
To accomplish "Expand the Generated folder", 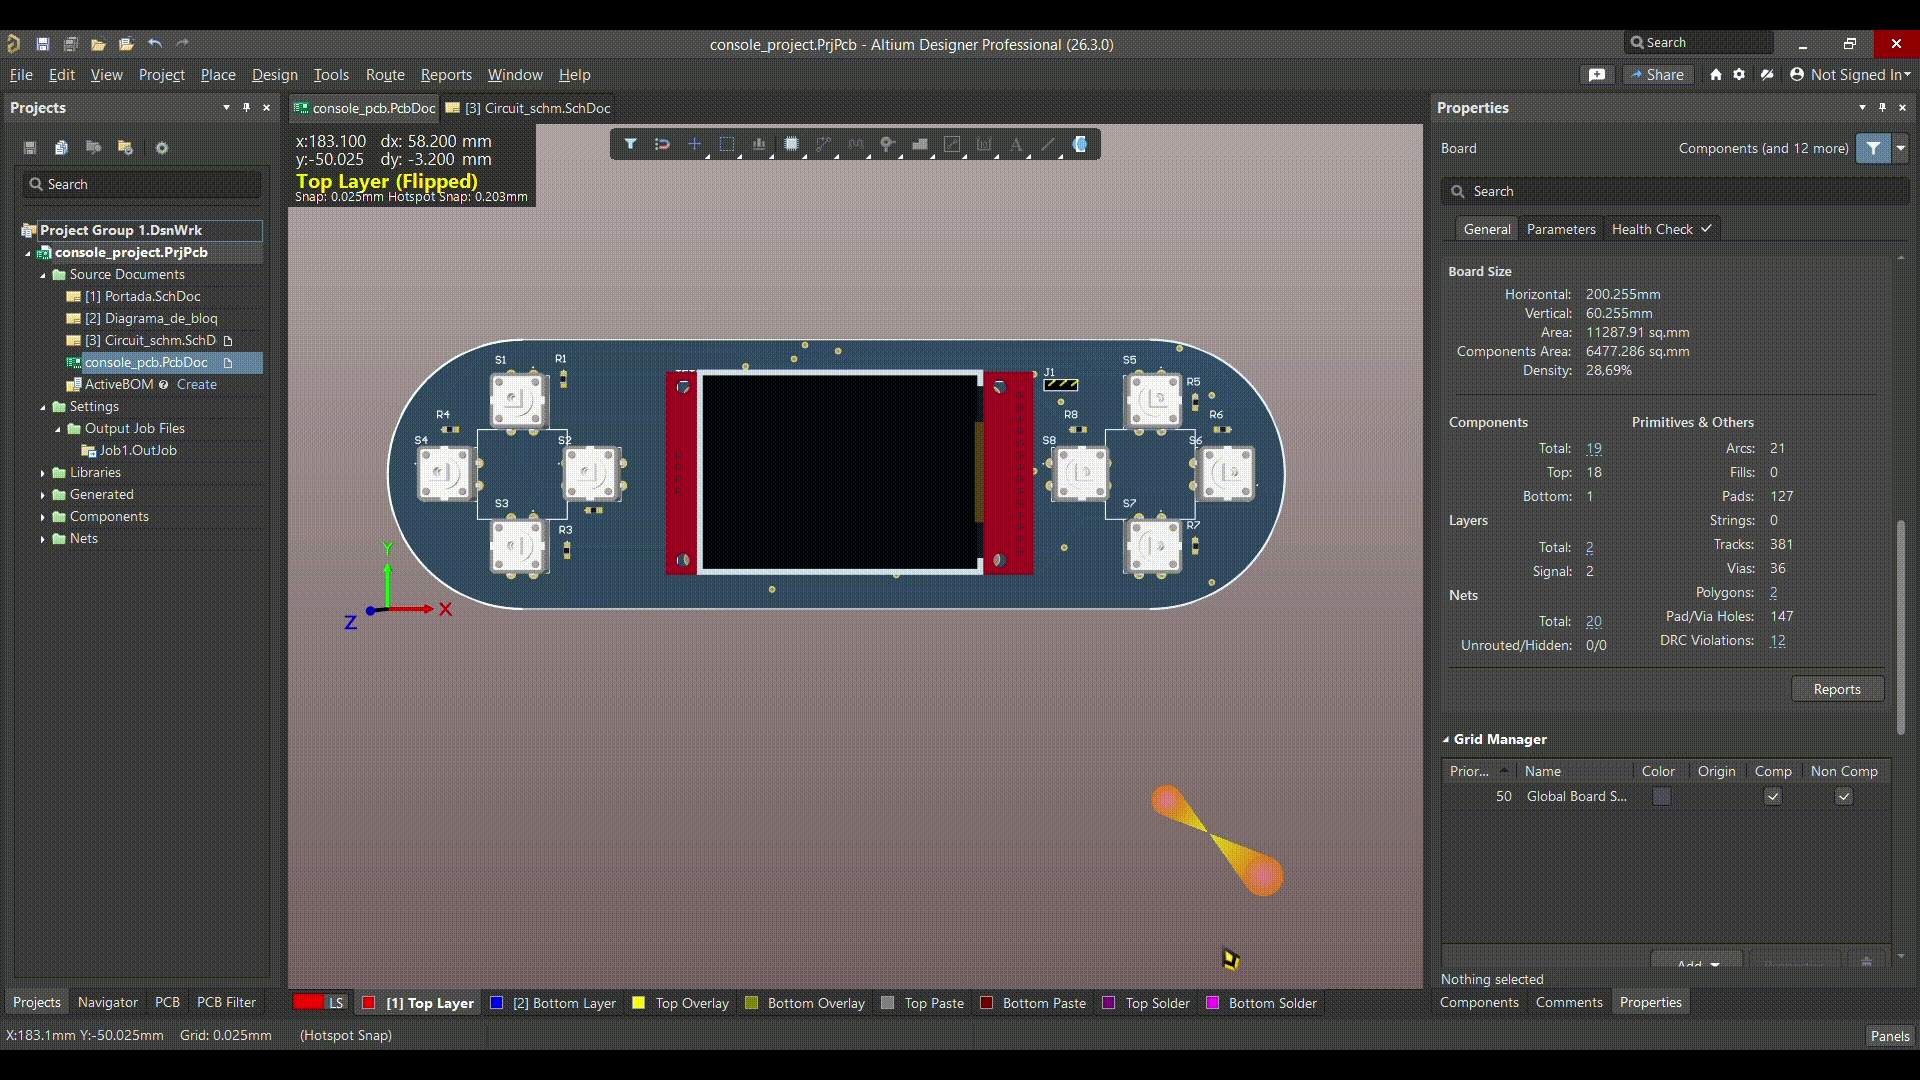I will click(43, 495).
